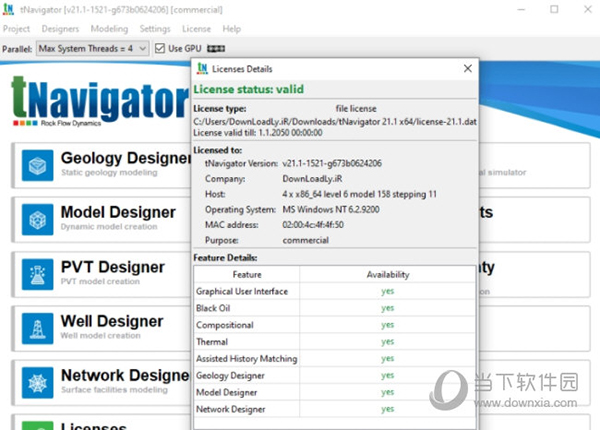Click yes availability for Black Oil
This screenshot has width=600, height=430.
pos(388,308)
